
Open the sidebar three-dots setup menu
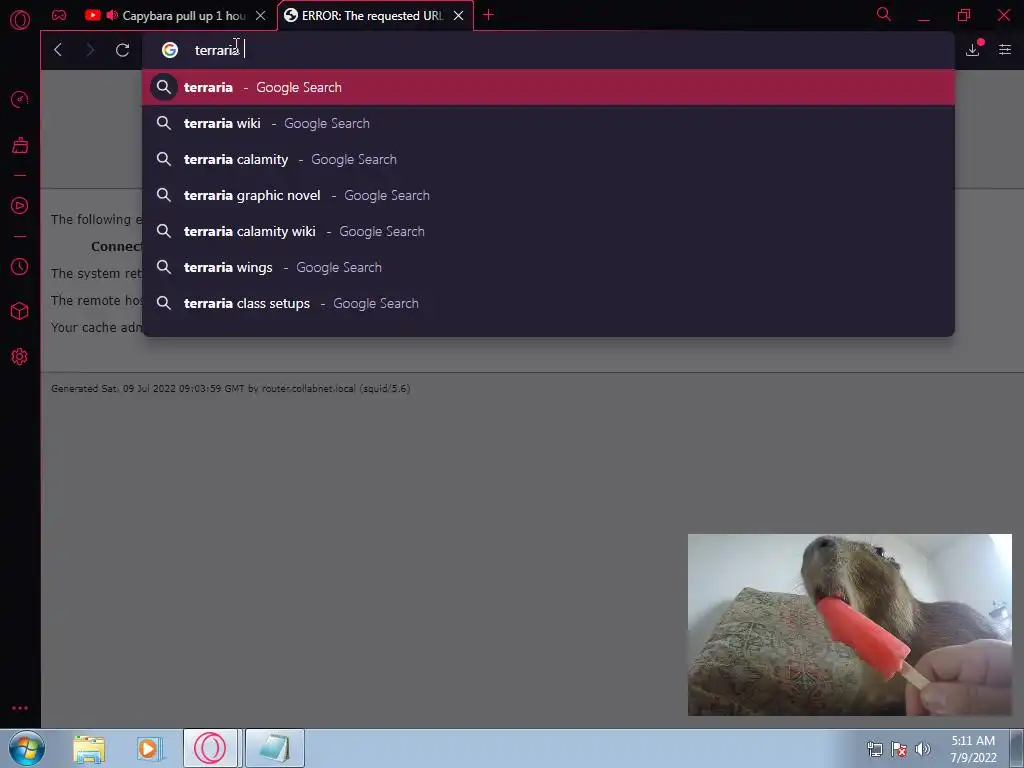coord(20,708)
